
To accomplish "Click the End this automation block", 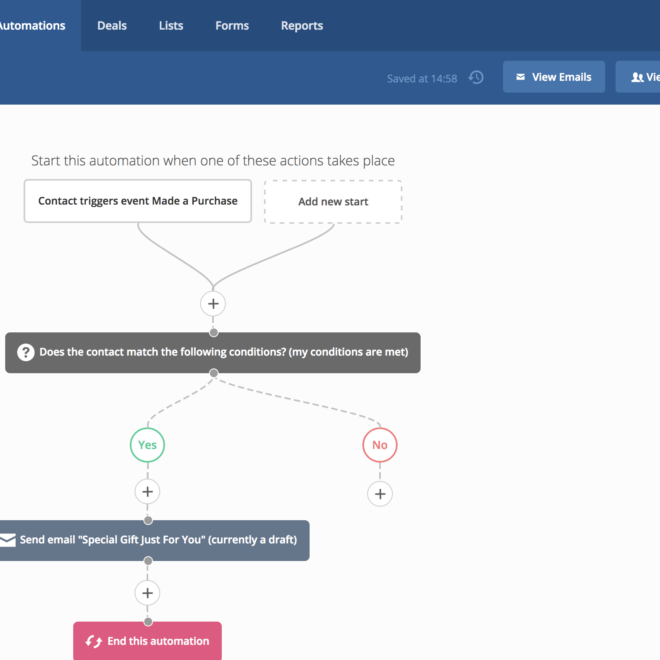I will pyautogui.click(x=147, y=641).
